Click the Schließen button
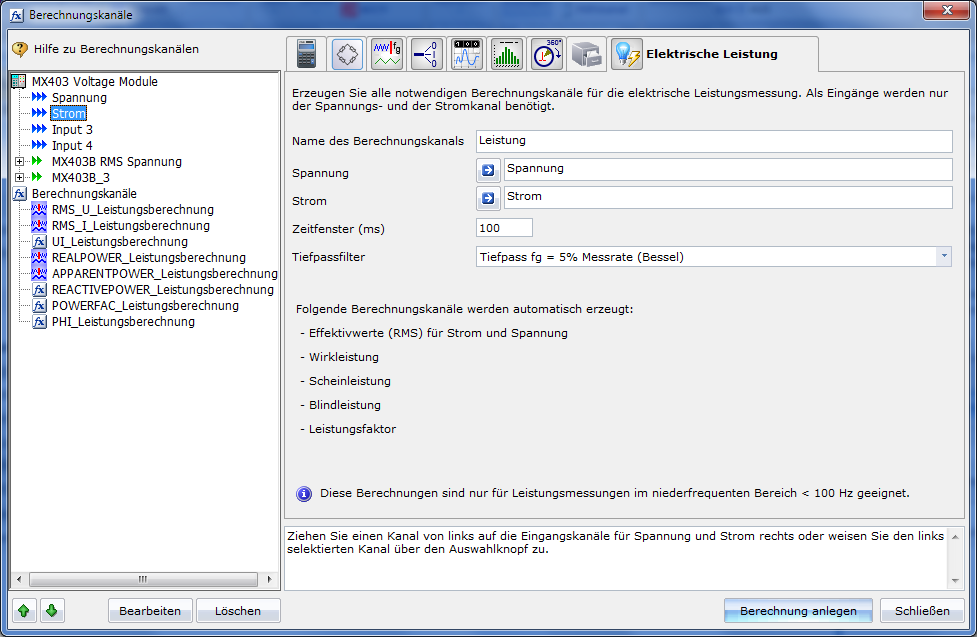Viewport: 977px width, 637px height. [922, 611]
